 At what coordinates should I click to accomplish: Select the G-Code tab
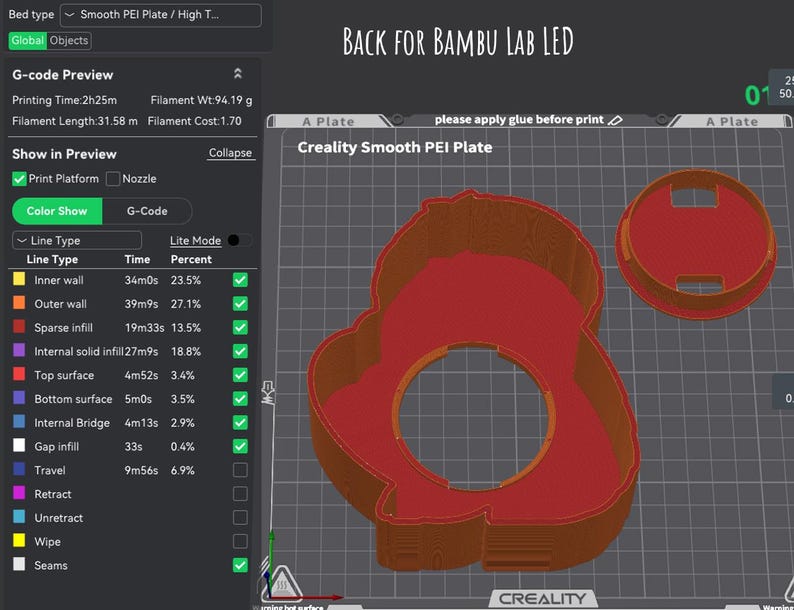(x=147, y=211)
